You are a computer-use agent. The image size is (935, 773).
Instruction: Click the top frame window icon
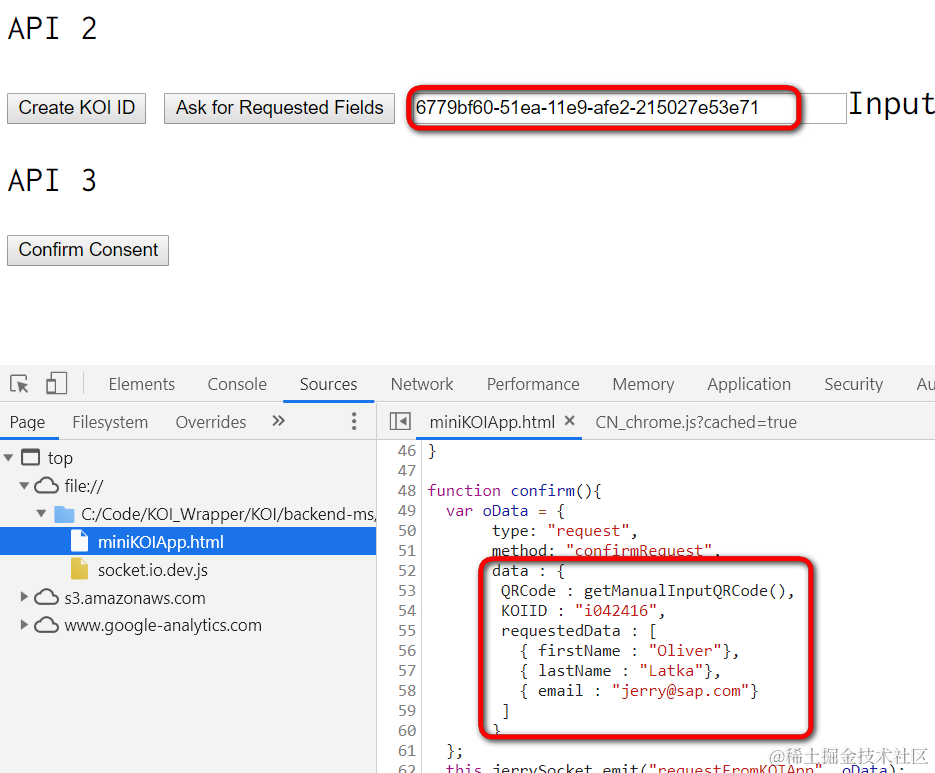(x=30, y=457)
